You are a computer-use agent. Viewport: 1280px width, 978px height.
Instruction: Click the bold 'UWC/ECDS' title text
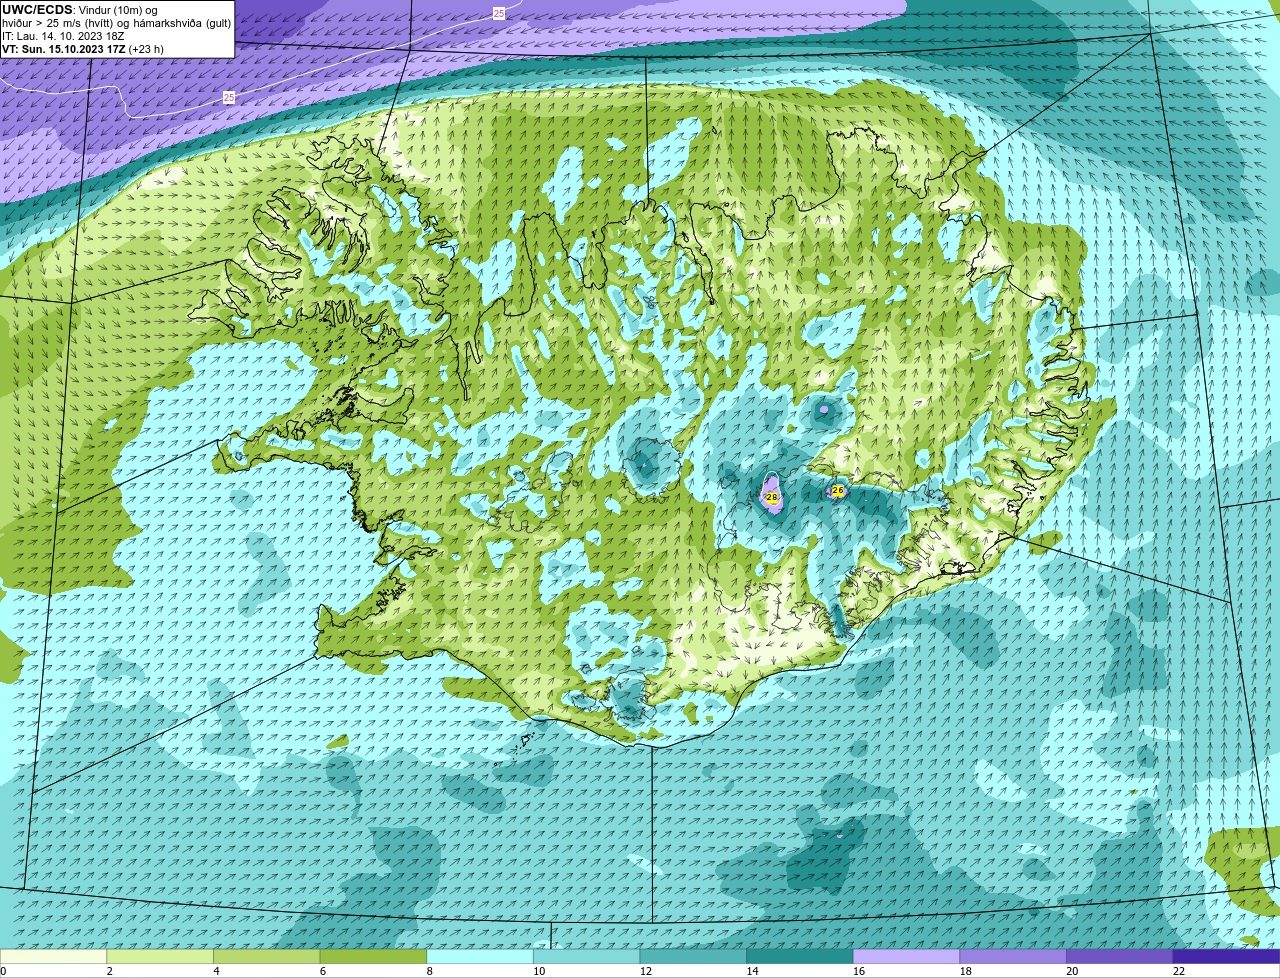[37, 10]
